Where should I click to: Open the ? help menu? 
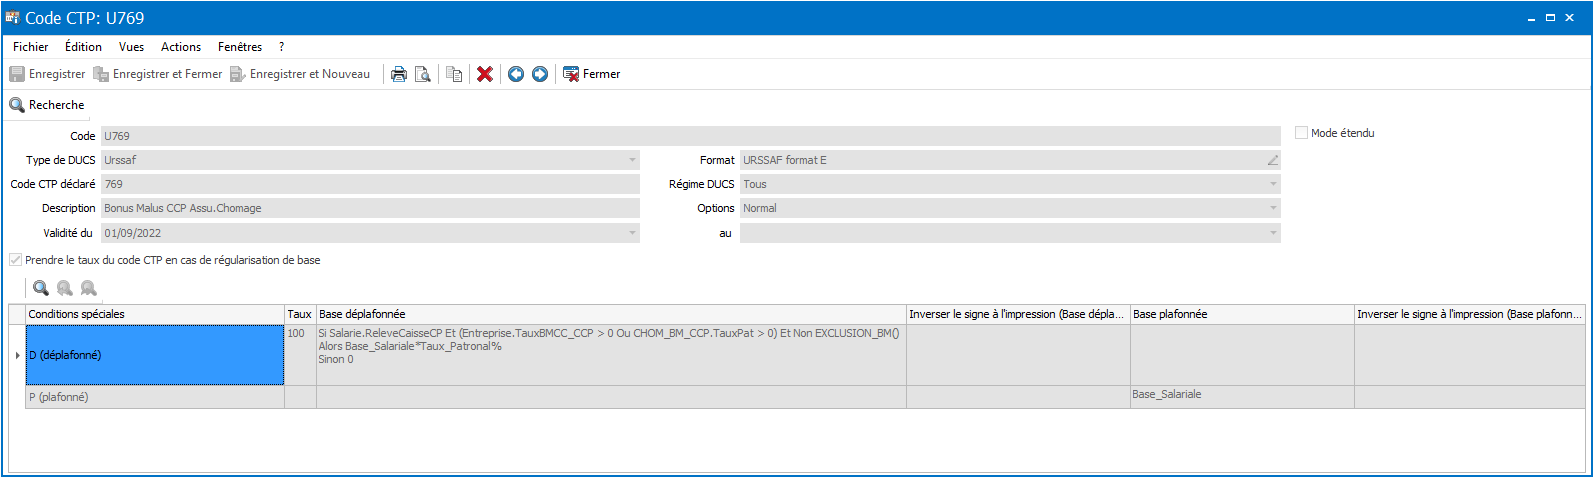(x=282, y=47)
